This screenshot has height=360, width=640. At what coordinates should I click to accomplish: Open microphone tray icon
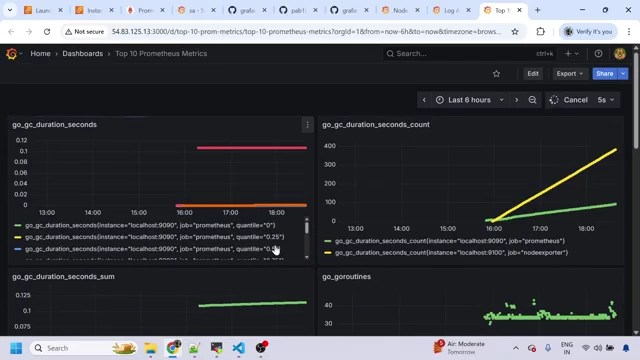point(548,348)
